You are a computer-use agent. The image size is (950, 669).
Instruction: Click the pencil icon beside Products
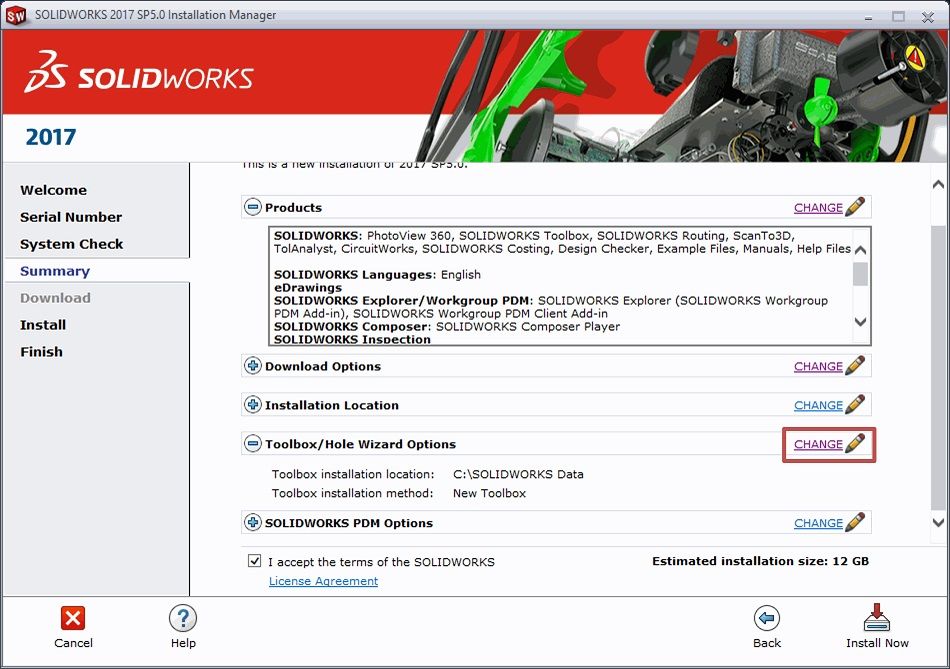855,208
